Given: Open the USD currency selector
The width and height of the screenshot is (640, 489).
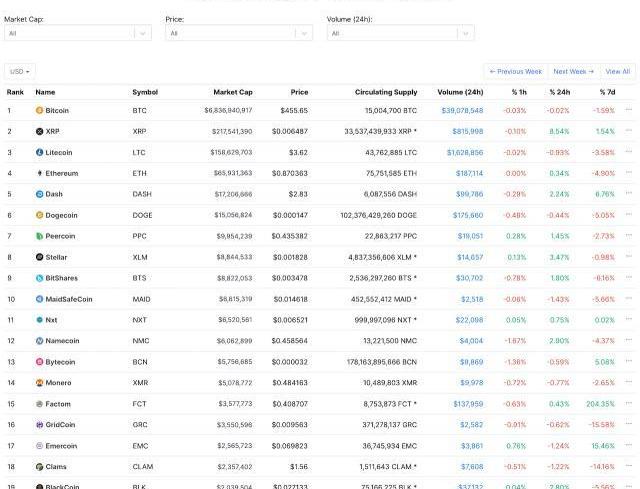Looking at the screenshot, I should [x=20, y=71].
